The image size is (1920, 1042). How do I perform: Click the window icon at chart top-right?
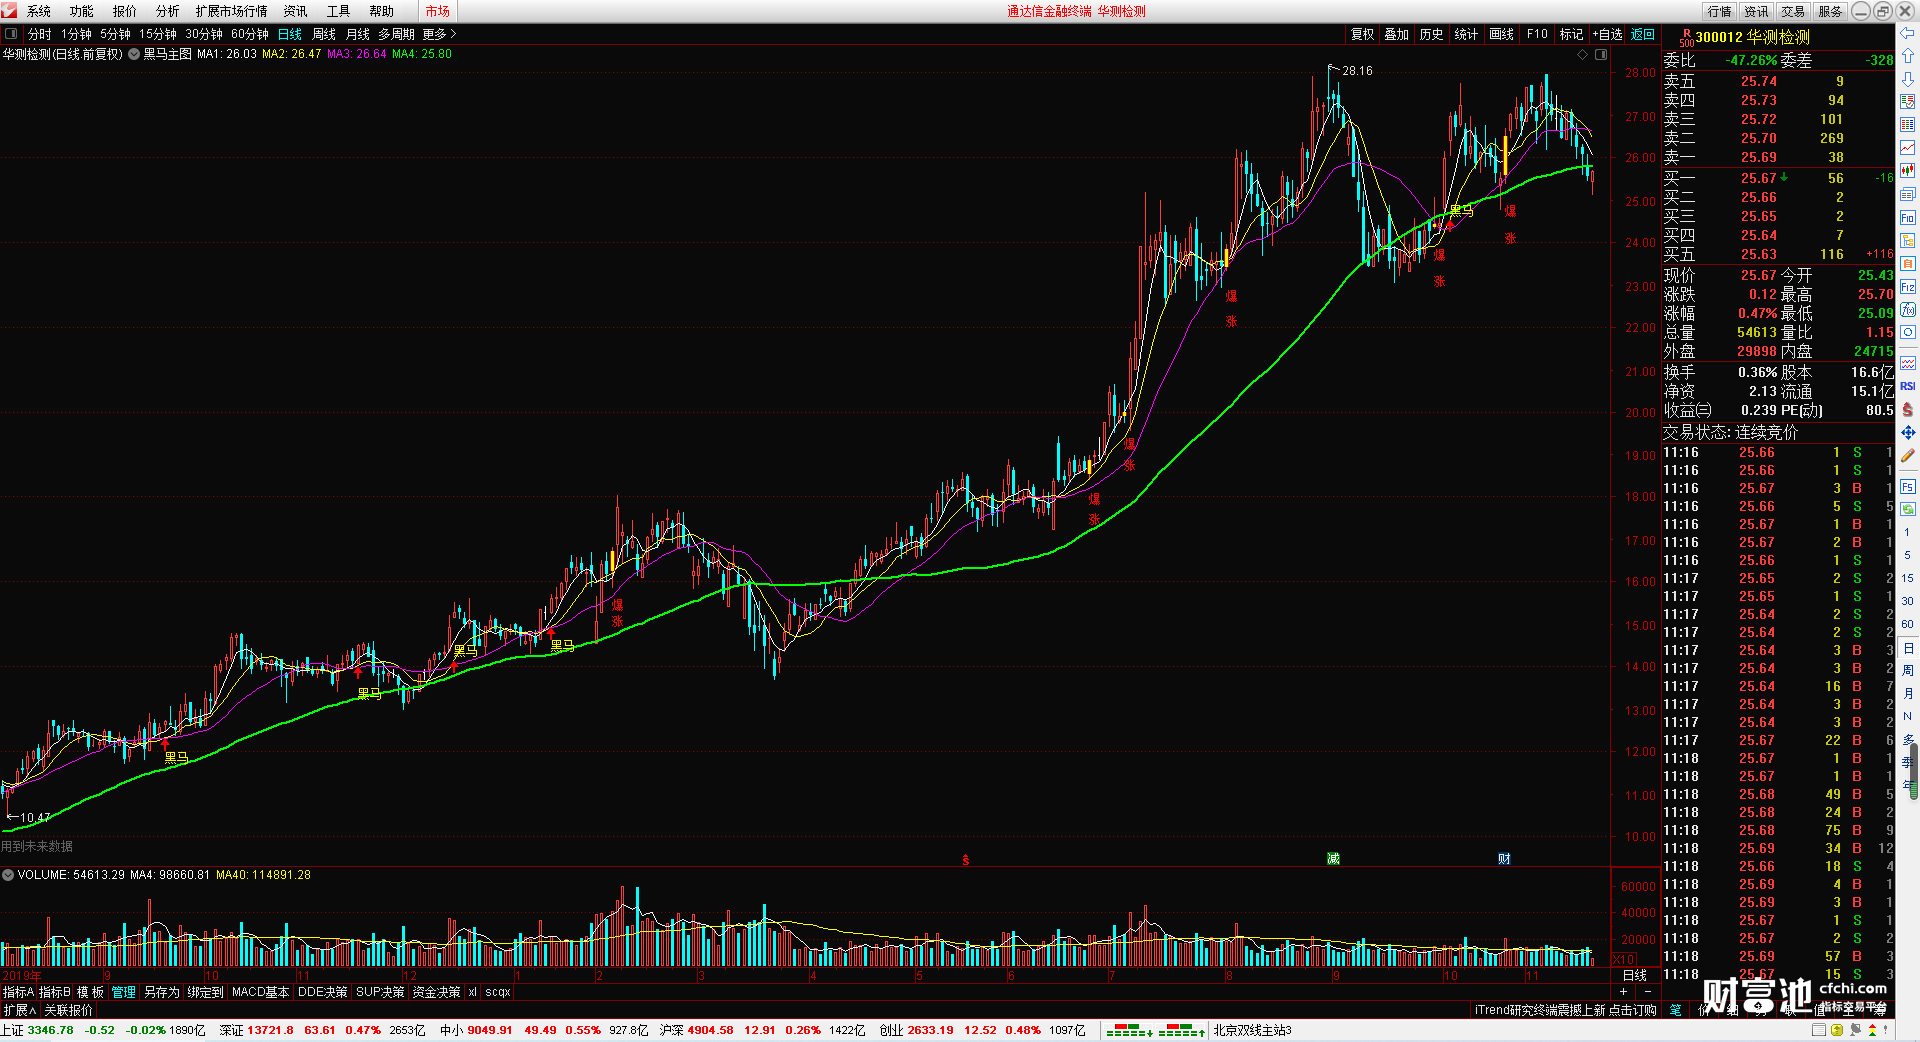(1600, 54)
